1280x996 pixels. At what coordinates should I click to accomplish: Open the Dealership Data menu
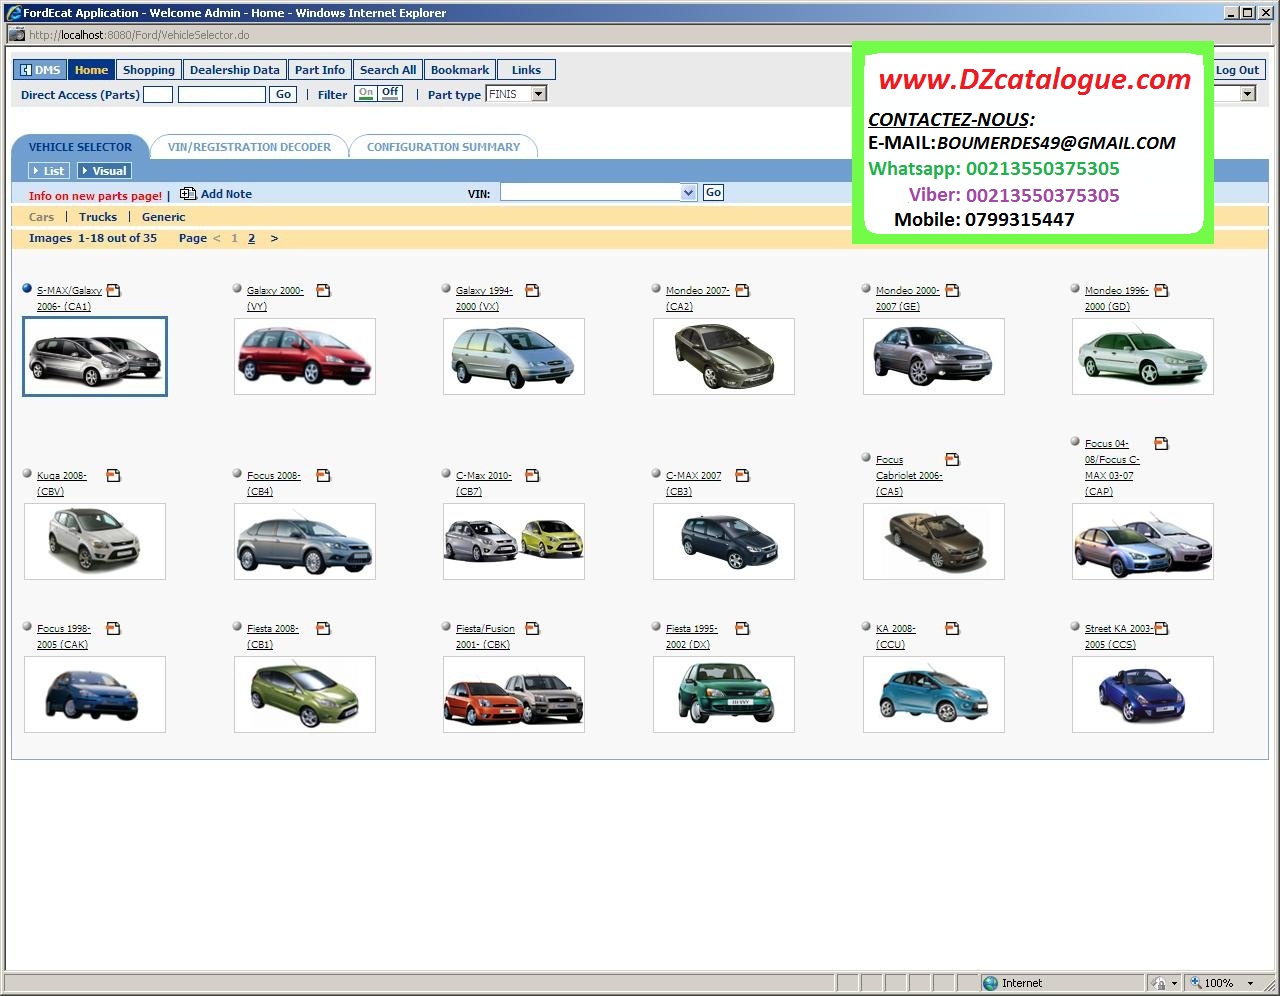click(235, 70)
